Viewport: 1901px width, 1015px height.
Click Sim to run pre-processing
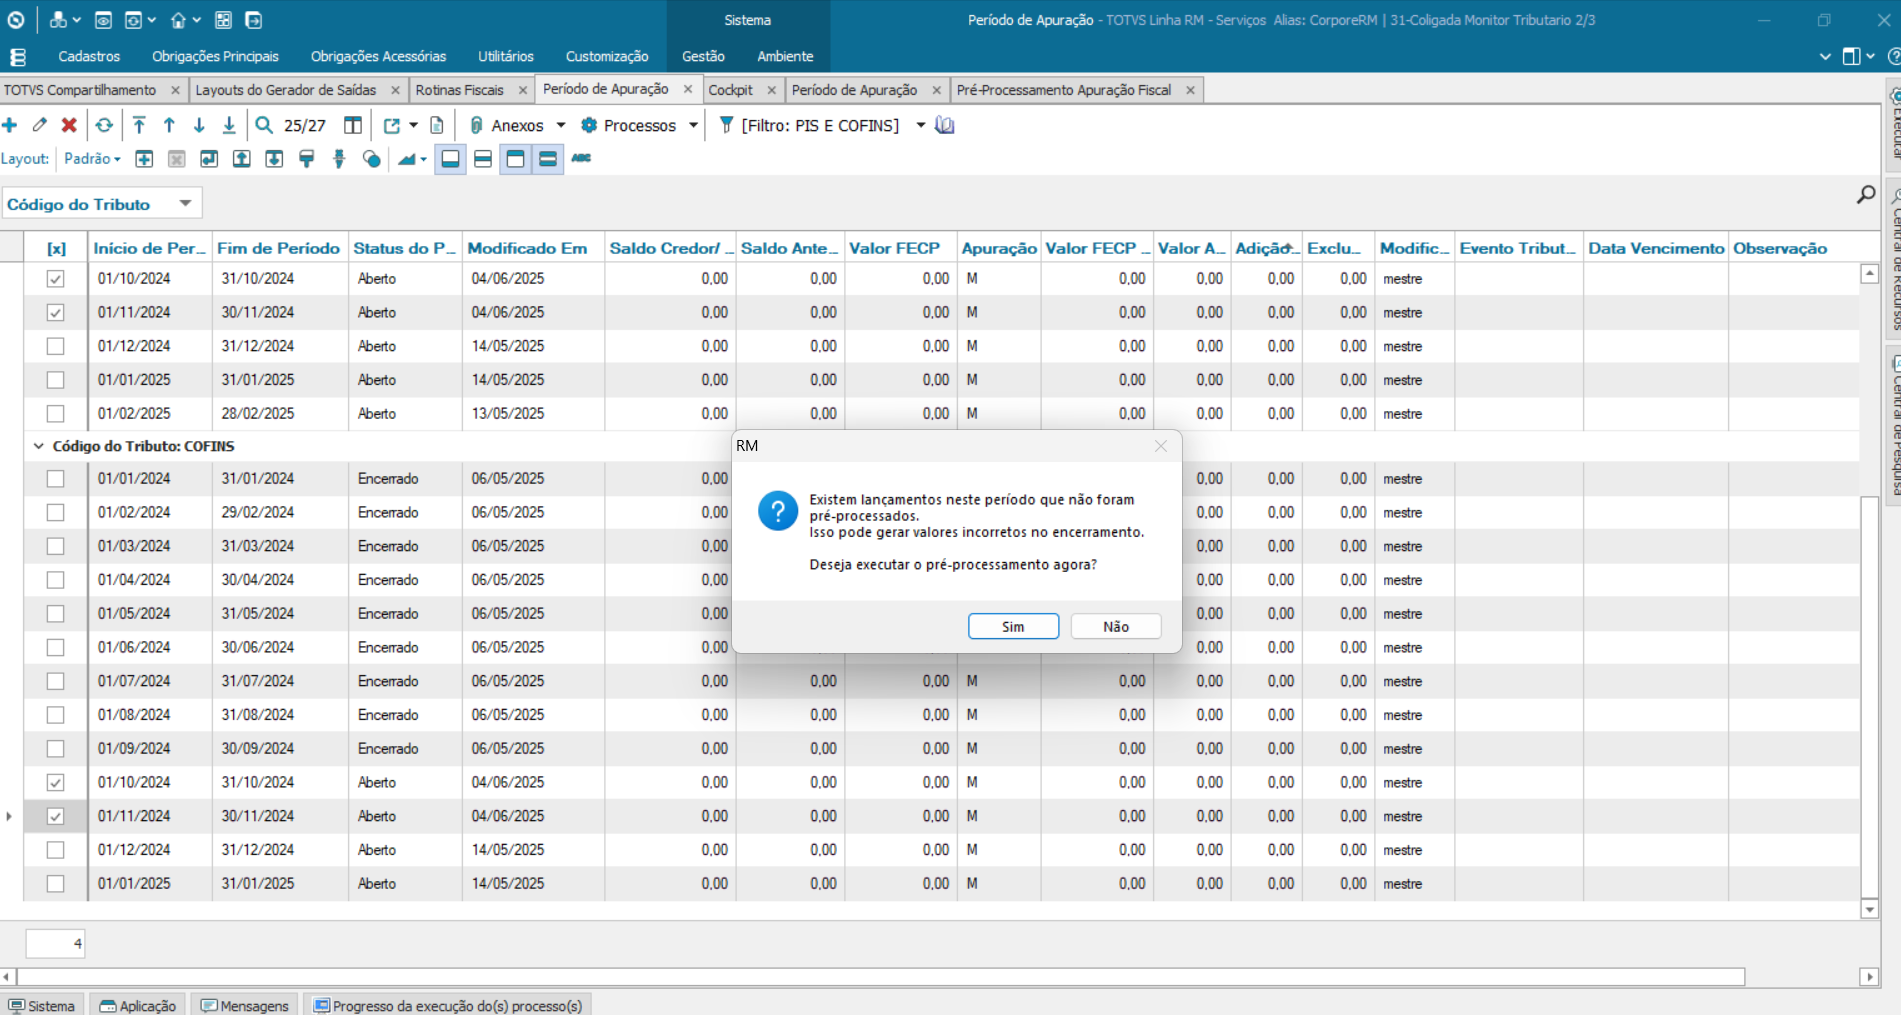[x=1013, y=626]
